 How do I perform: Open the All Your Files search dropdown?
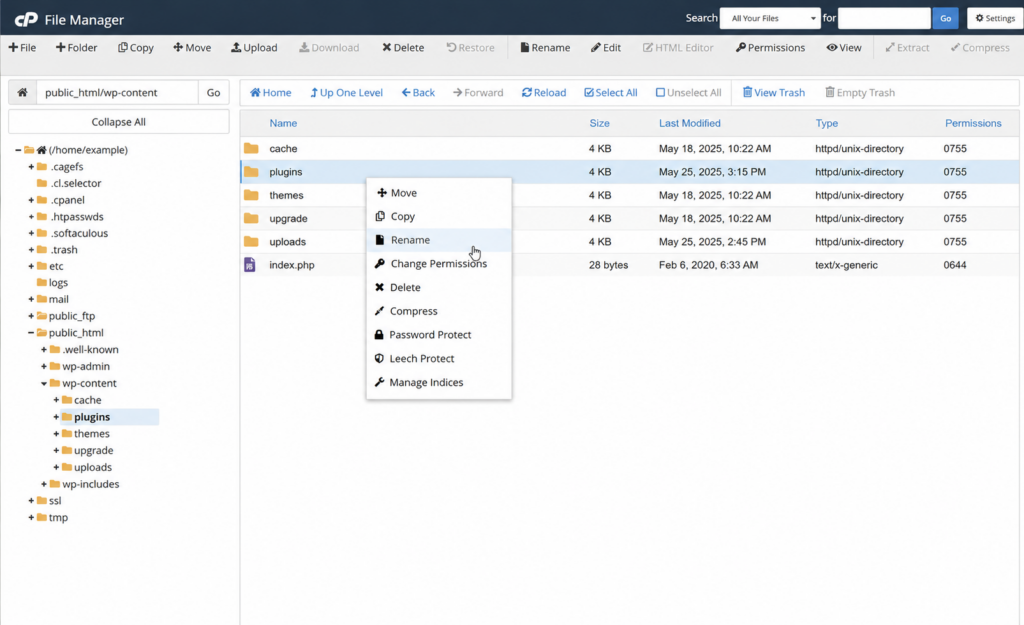pos(770,18)
